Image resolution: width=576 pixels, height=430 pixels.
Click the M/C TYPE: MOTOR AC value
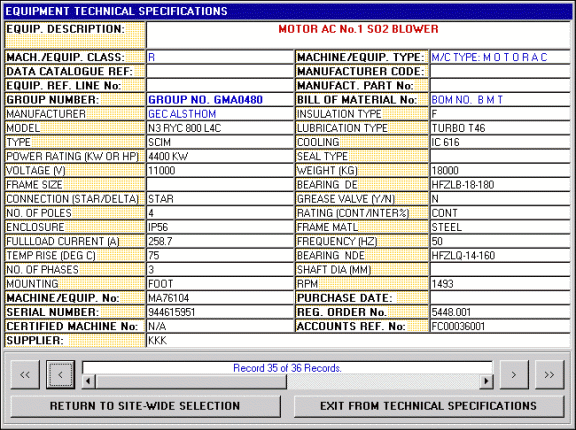point(489,57)
